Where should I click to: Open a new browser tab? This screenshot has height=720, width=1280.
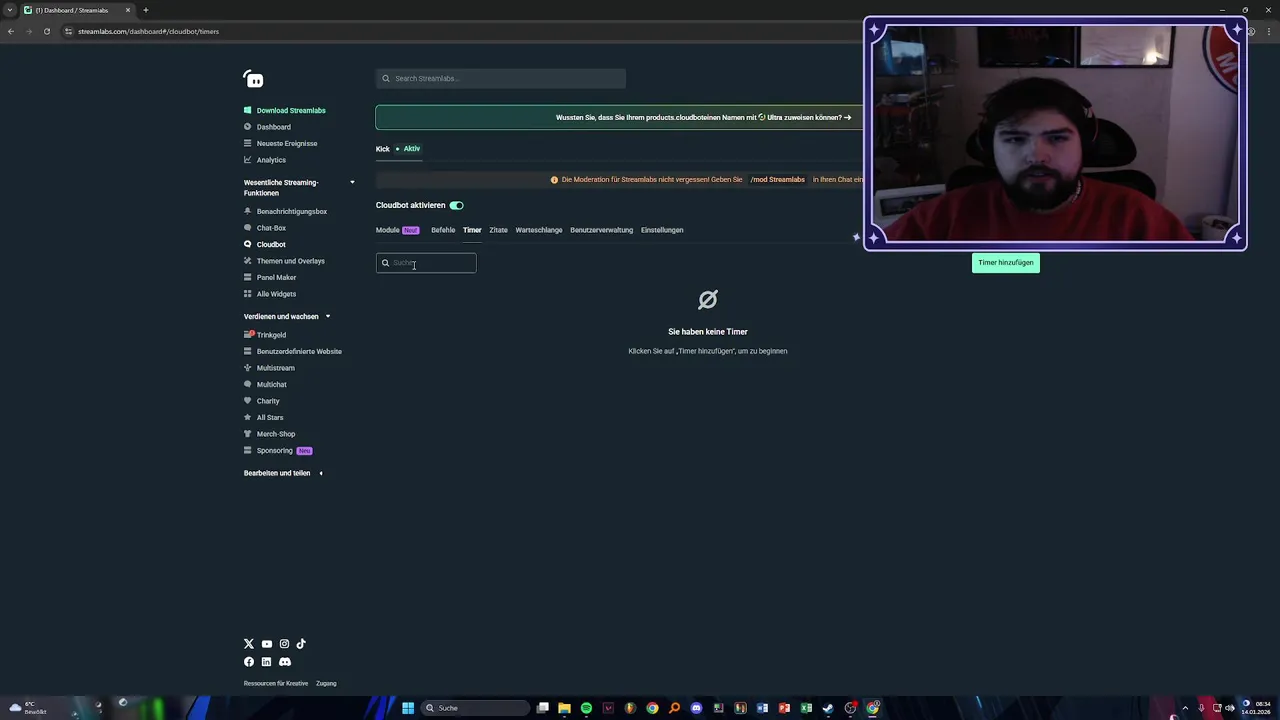146,10
